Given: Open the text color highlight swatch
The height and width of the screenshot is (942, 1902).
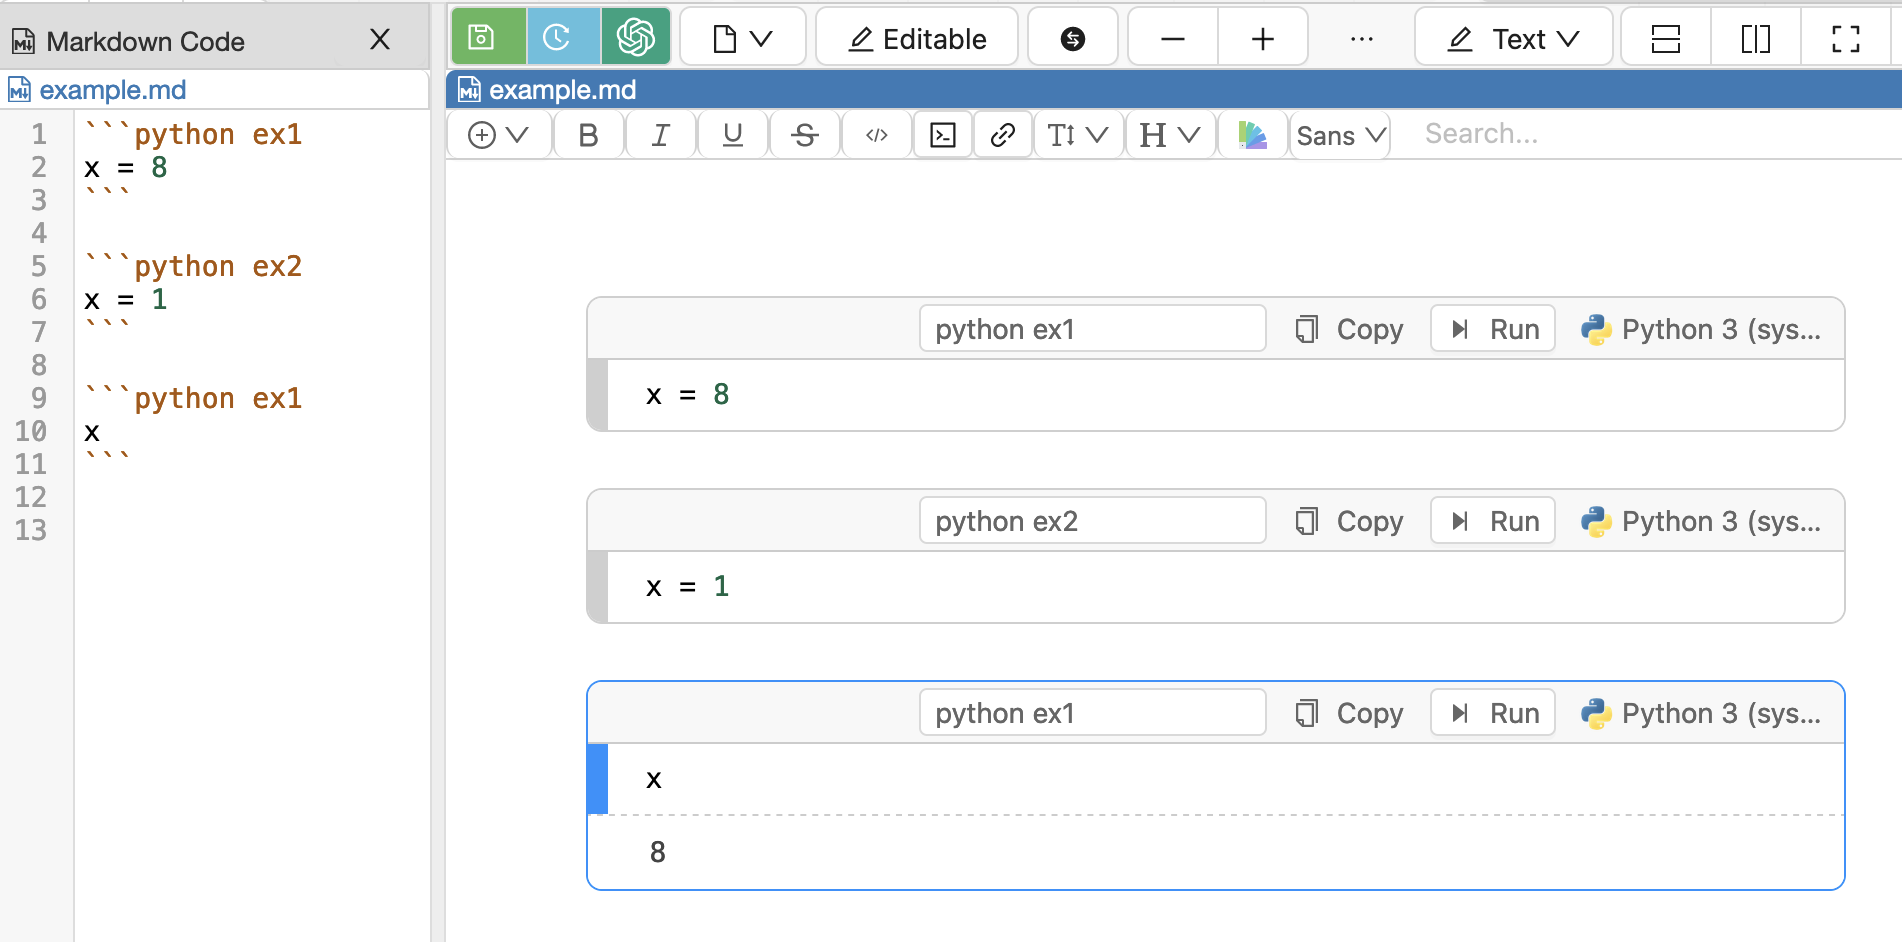Looking at the screenshot, I should pos(1252,135).
